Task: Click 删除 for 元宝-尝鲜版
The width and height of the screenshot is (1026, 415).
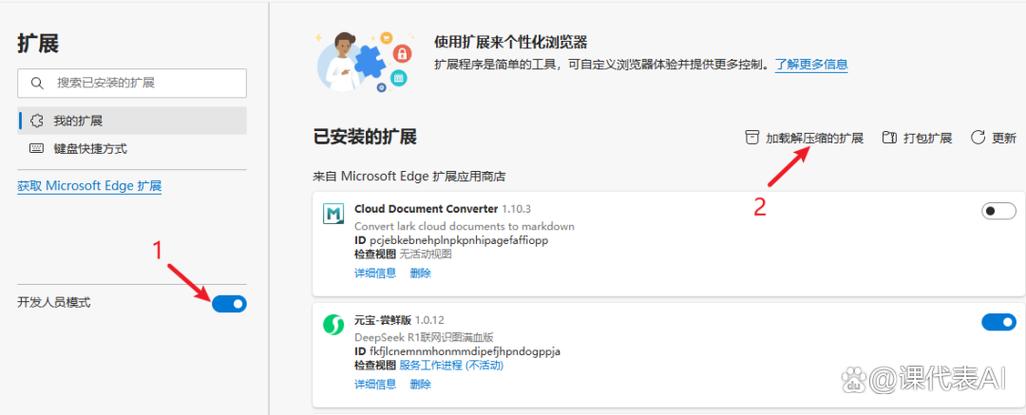Action: coord(420,384)
